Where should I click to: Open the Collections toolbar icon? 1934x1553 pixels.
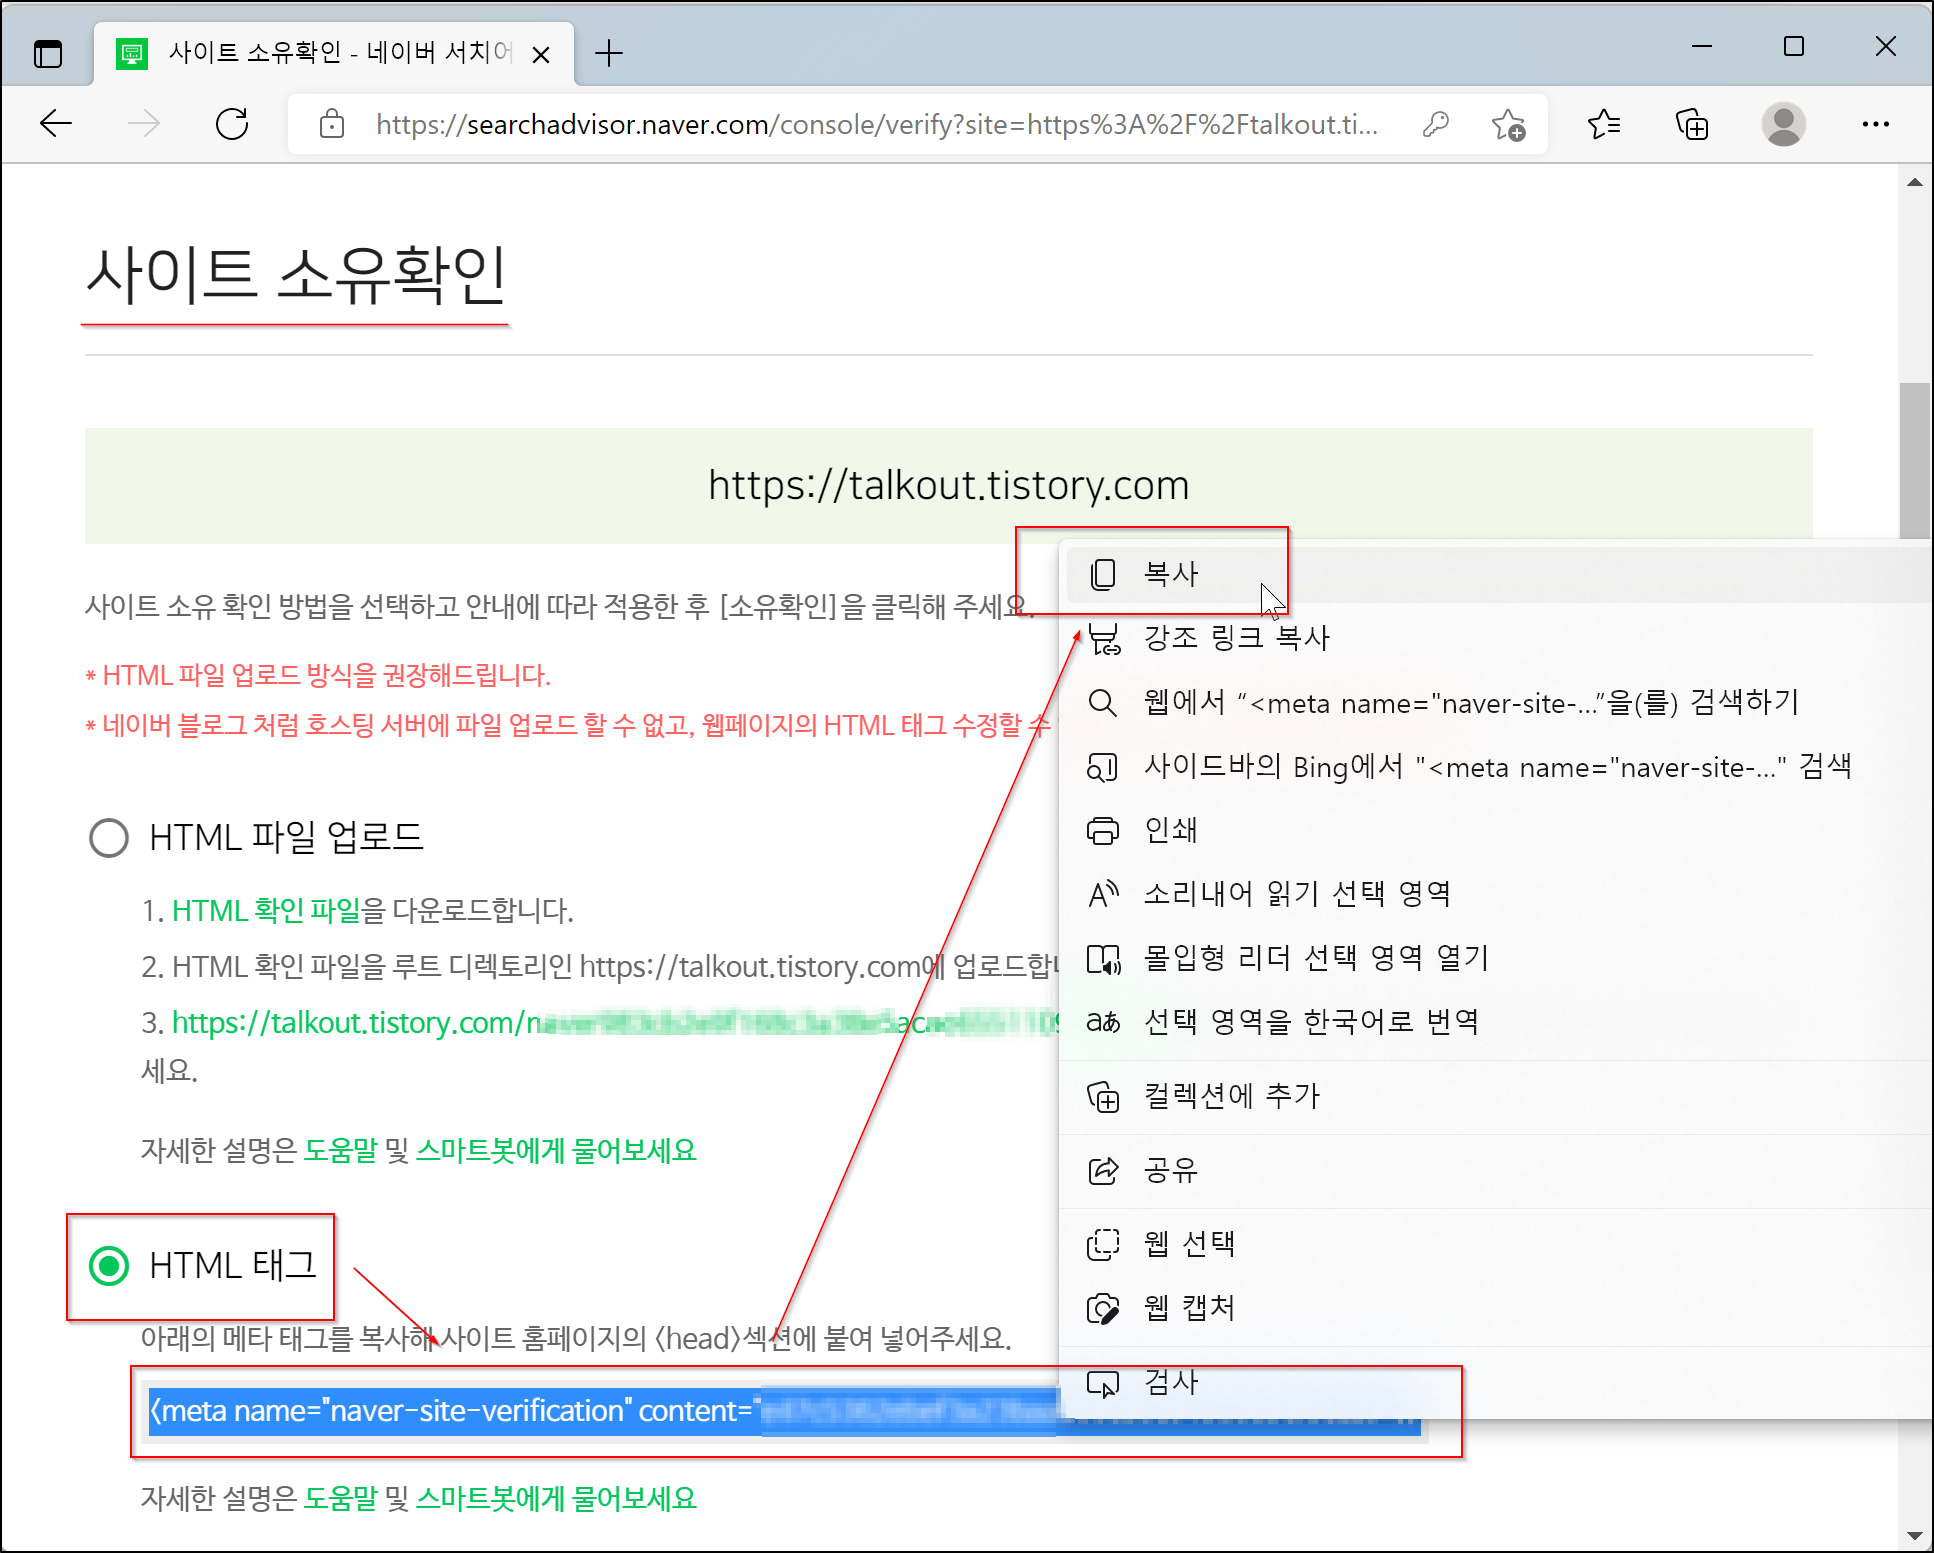click(1692, 124)
